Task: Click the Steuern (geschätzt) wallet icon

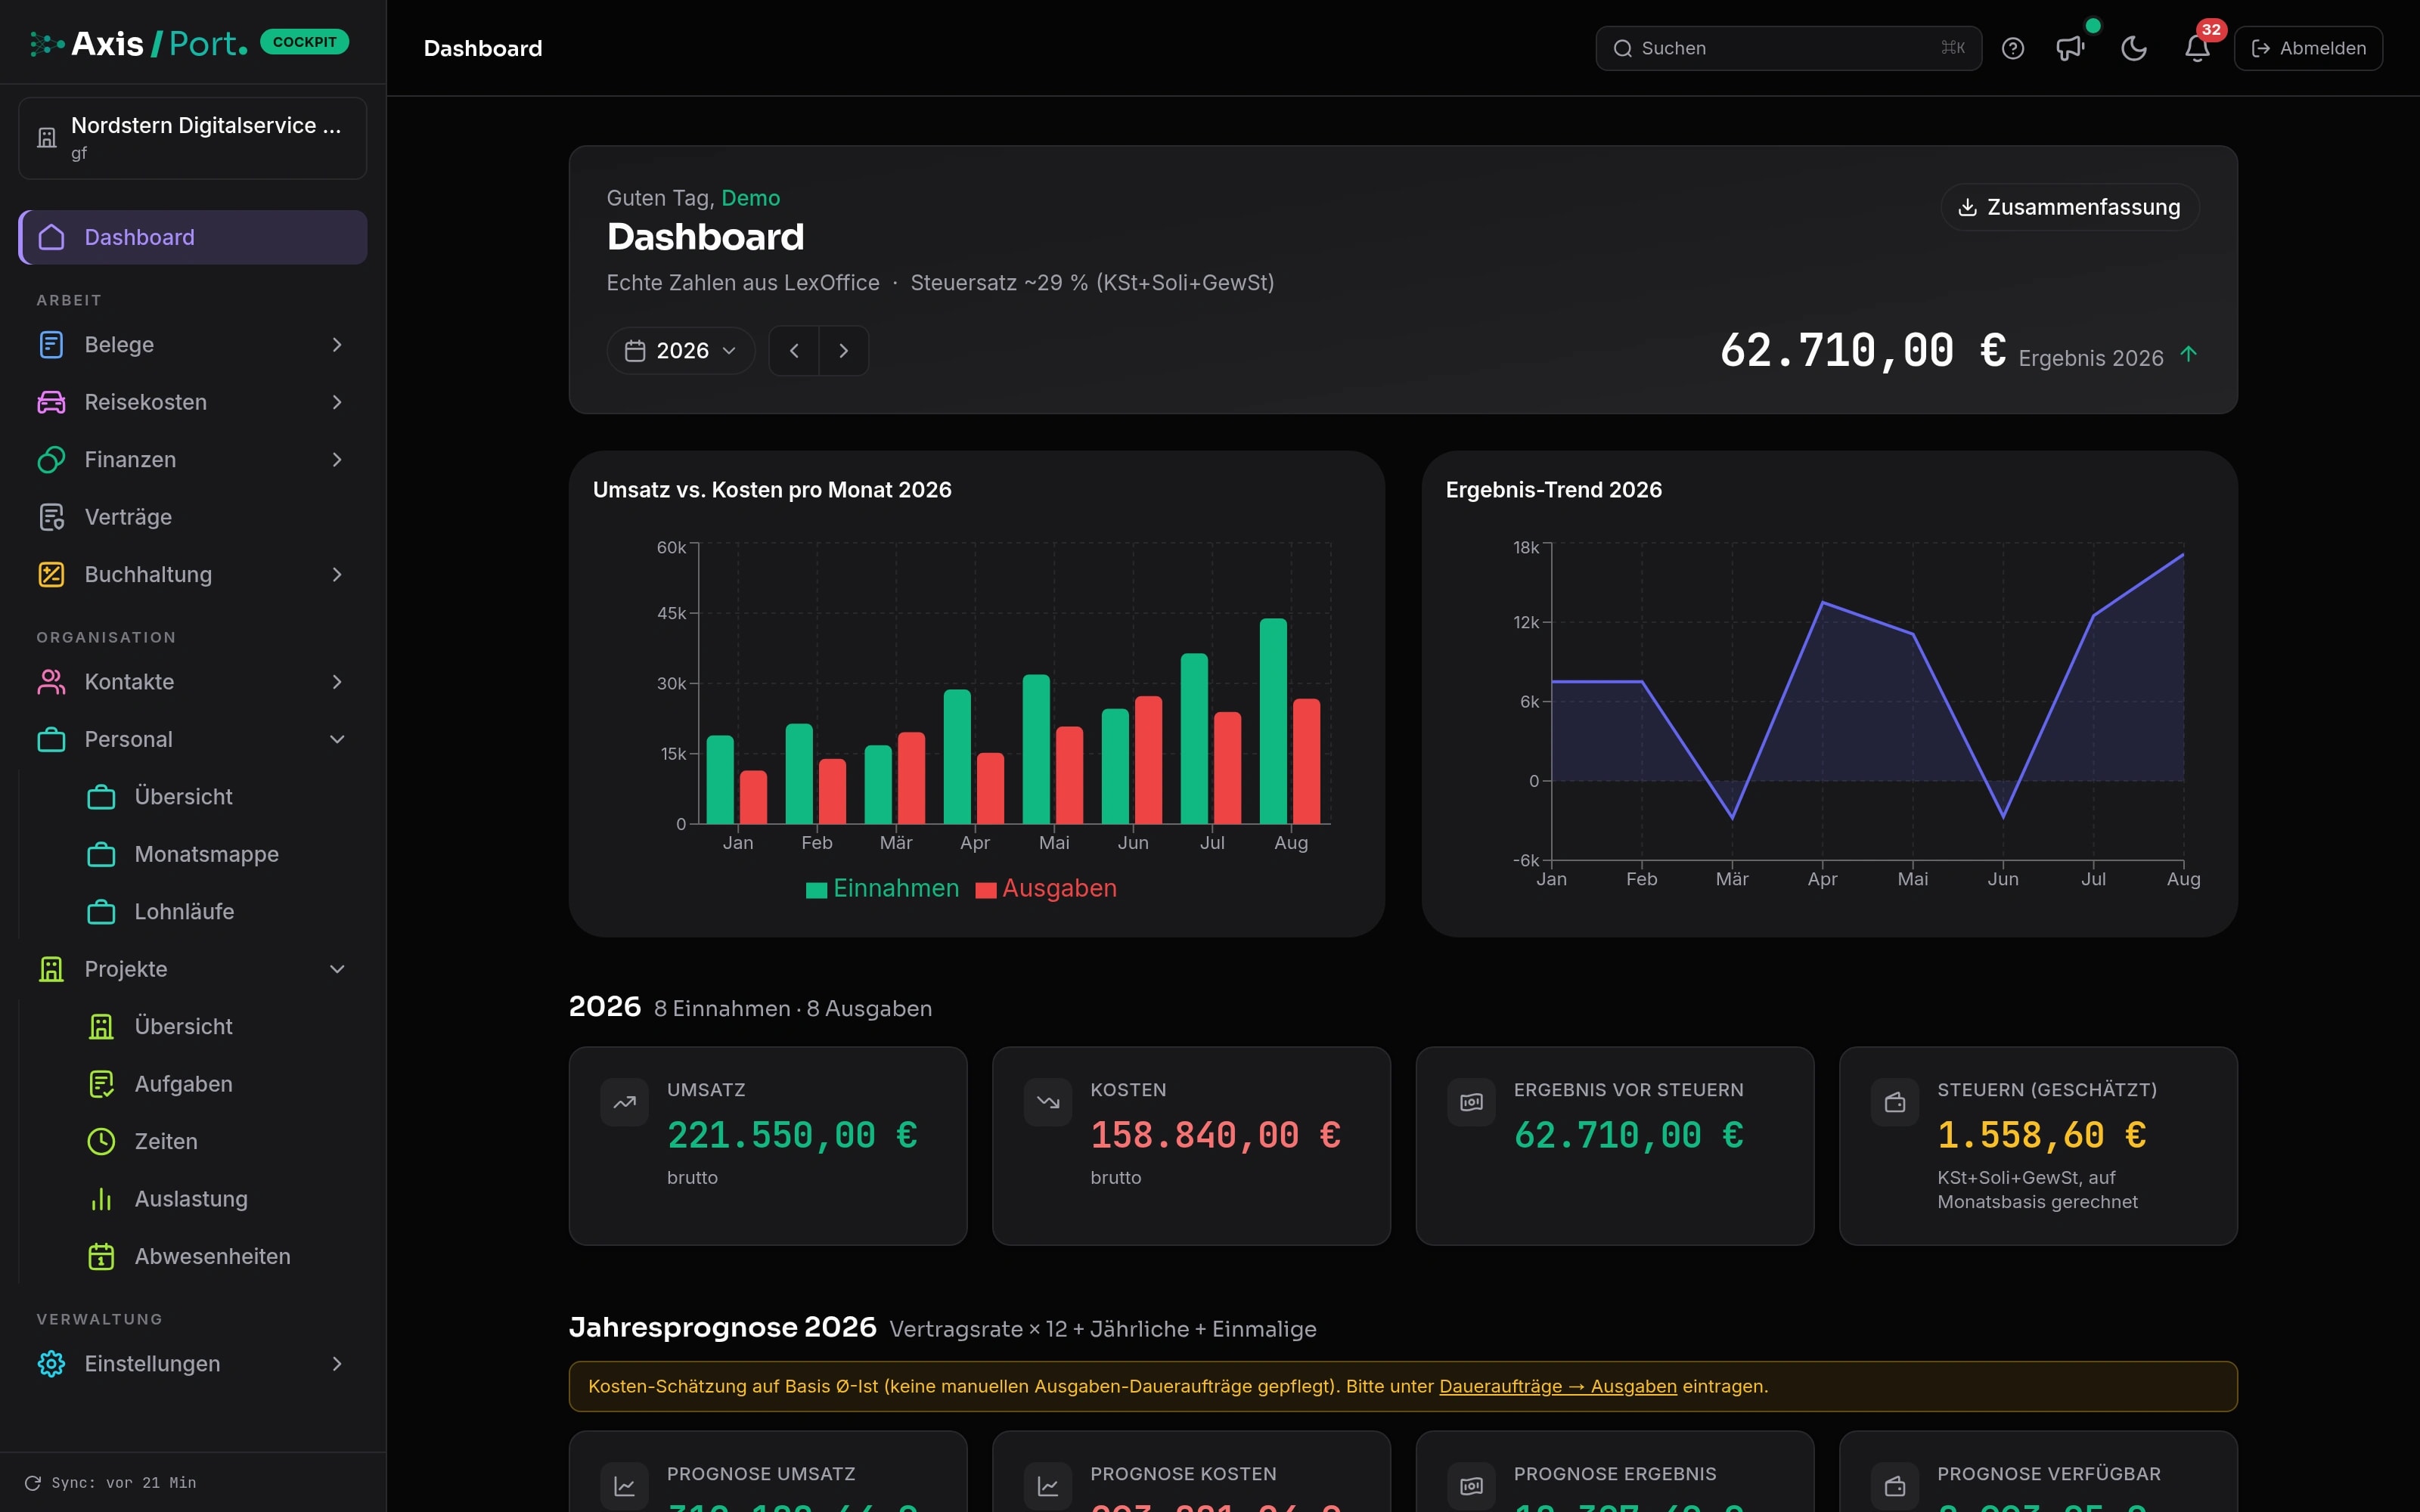Action: [1895, 1103]
